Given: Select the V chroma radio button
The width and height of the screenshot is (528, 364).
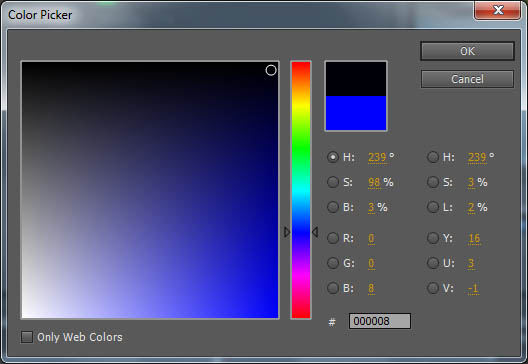Looking at the screenshot, I should point(433,288).
